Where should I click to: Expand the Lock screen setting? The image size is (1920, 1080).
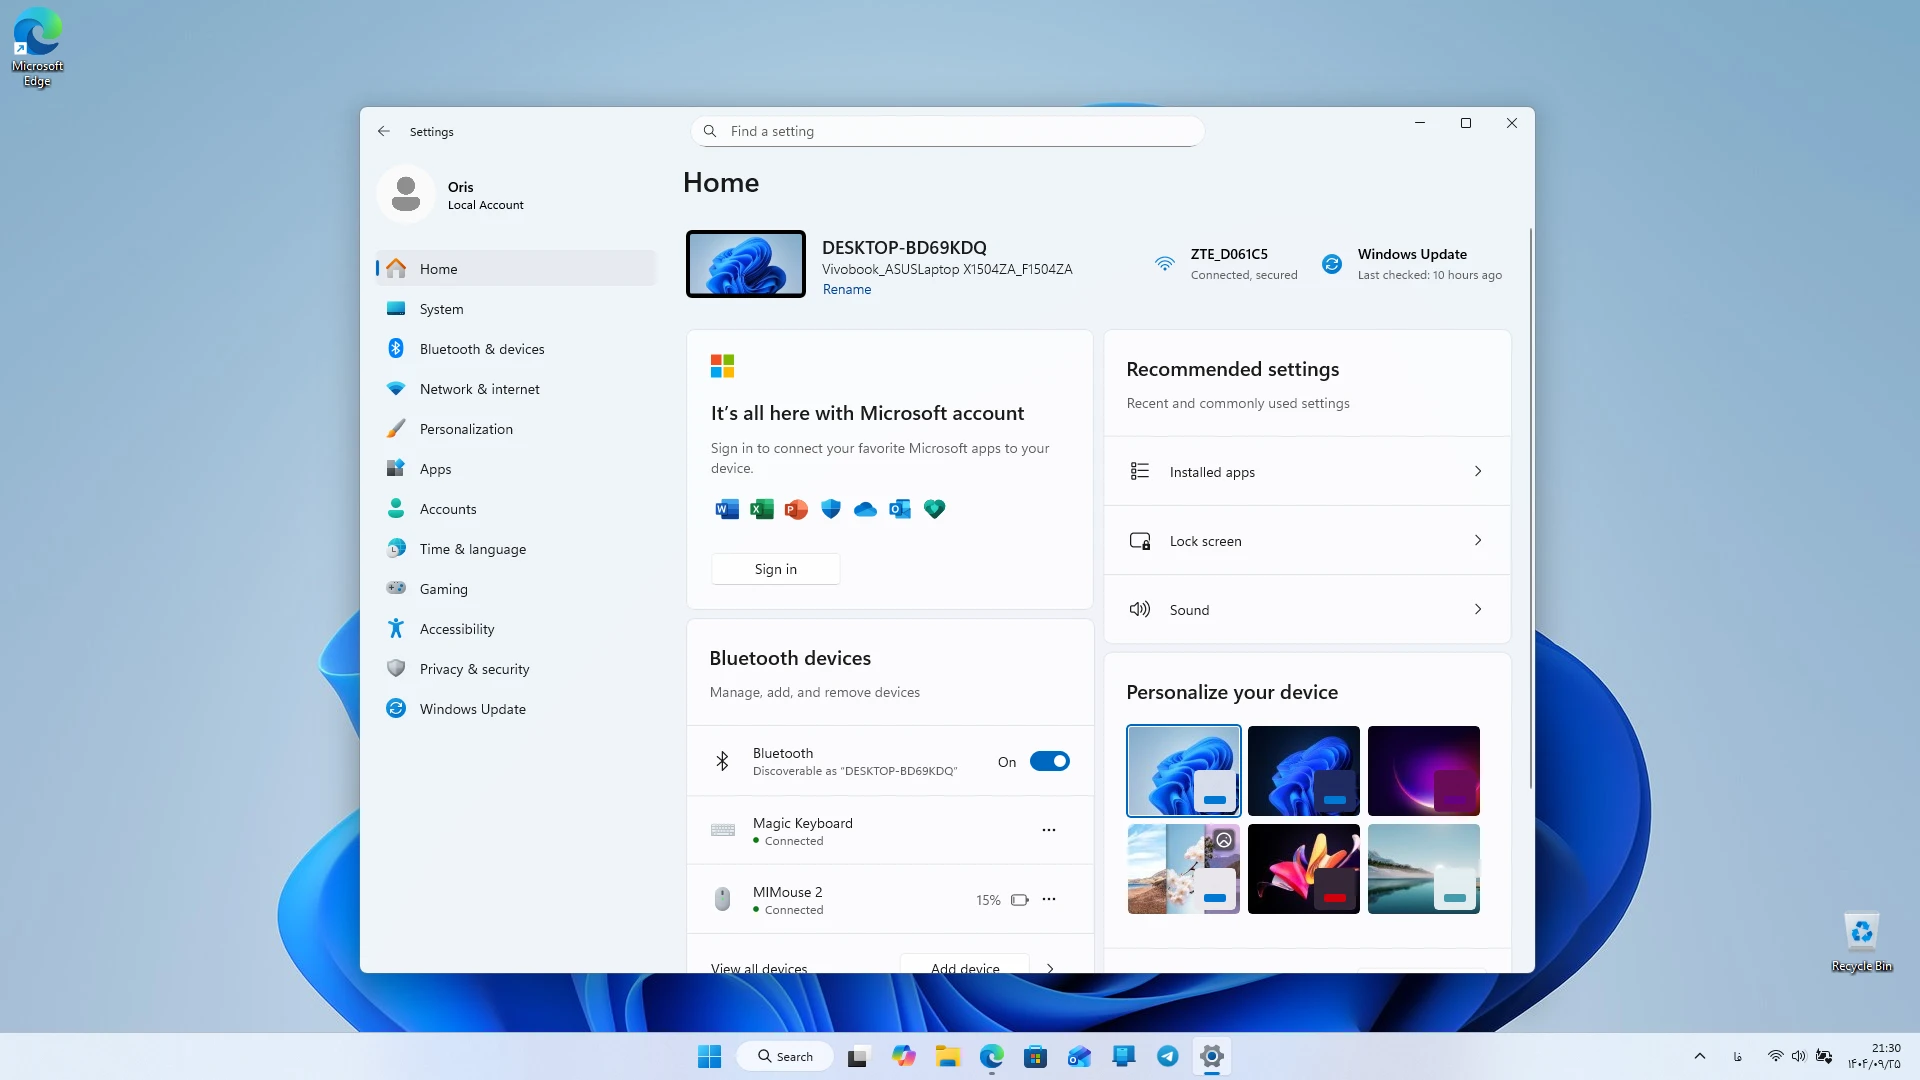tap(1307, 540)
